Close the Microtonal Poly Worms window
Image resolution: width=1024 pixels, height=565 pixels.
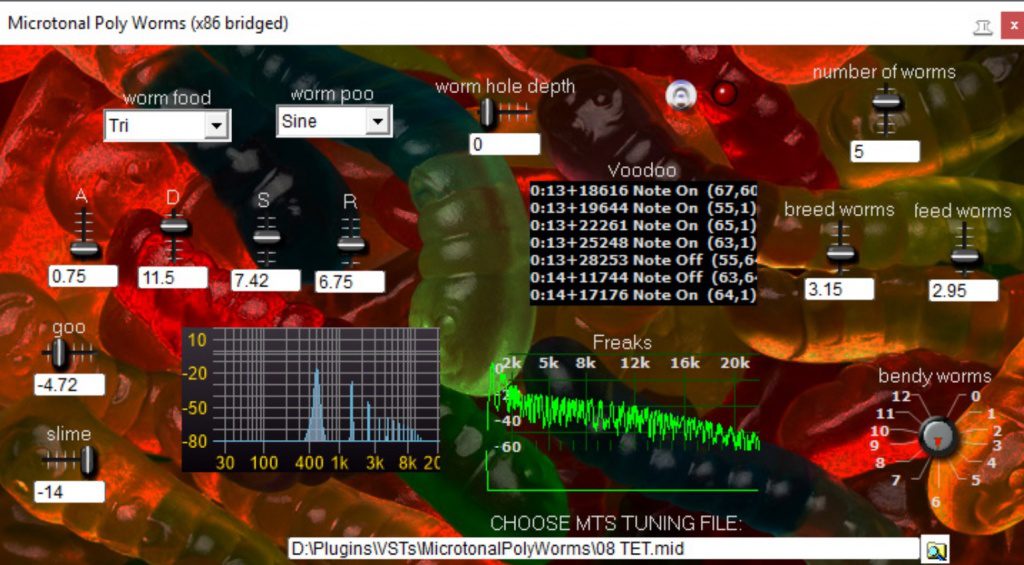[x=1013, y=26]
